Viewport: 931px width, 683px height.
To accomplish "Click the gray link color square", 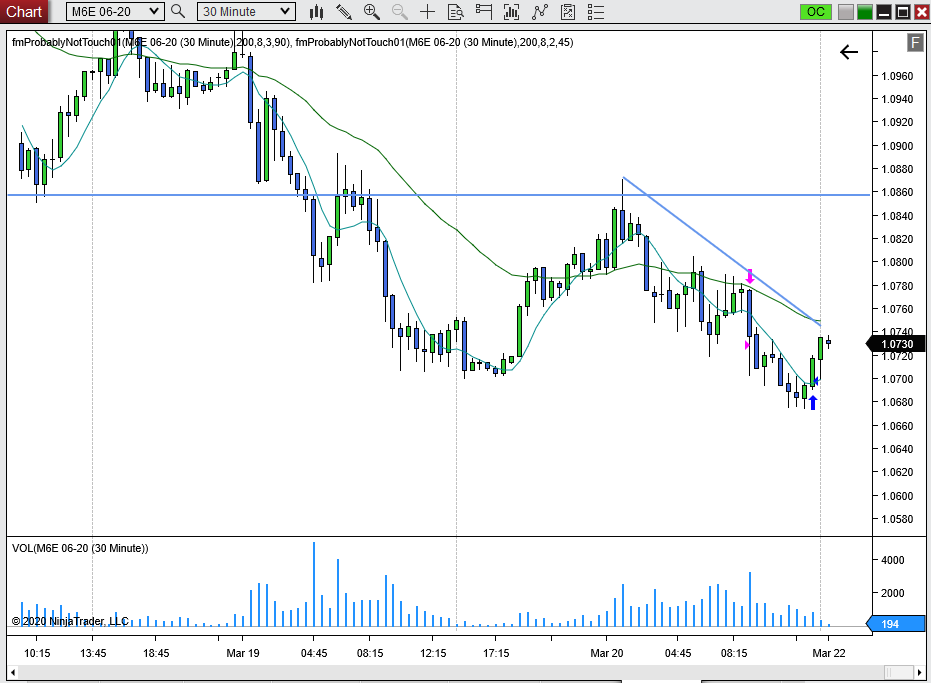I will [x=846, y=12].
